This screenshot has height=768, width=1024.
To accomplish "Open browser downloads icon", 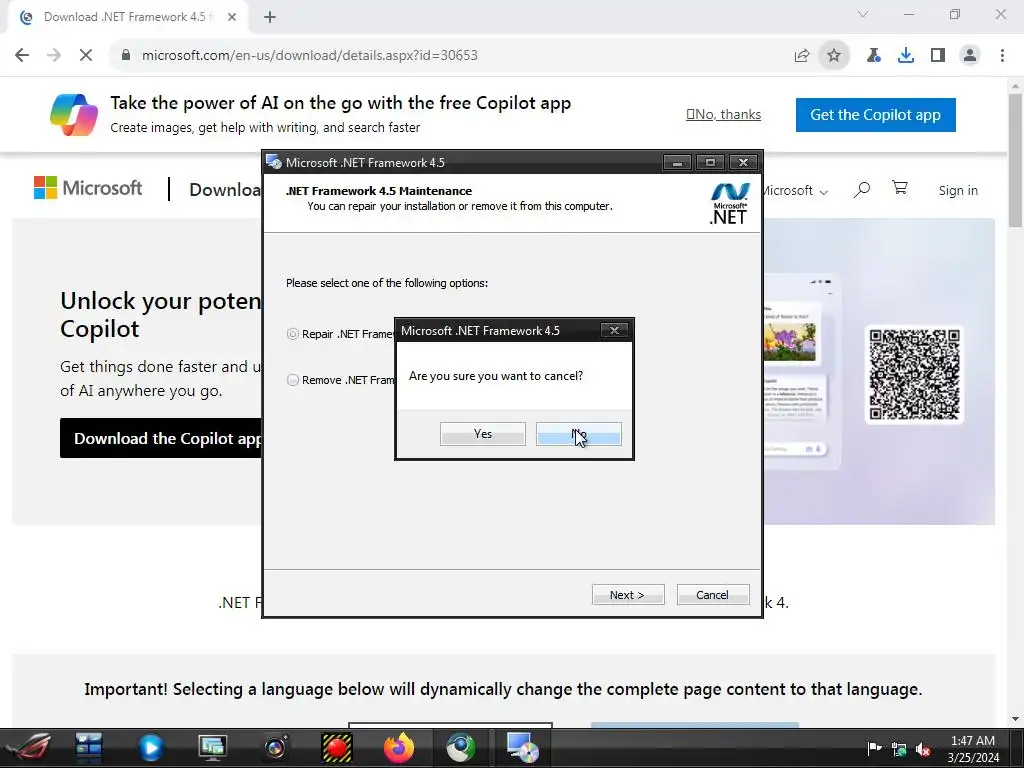I will (x=906, y=56).
